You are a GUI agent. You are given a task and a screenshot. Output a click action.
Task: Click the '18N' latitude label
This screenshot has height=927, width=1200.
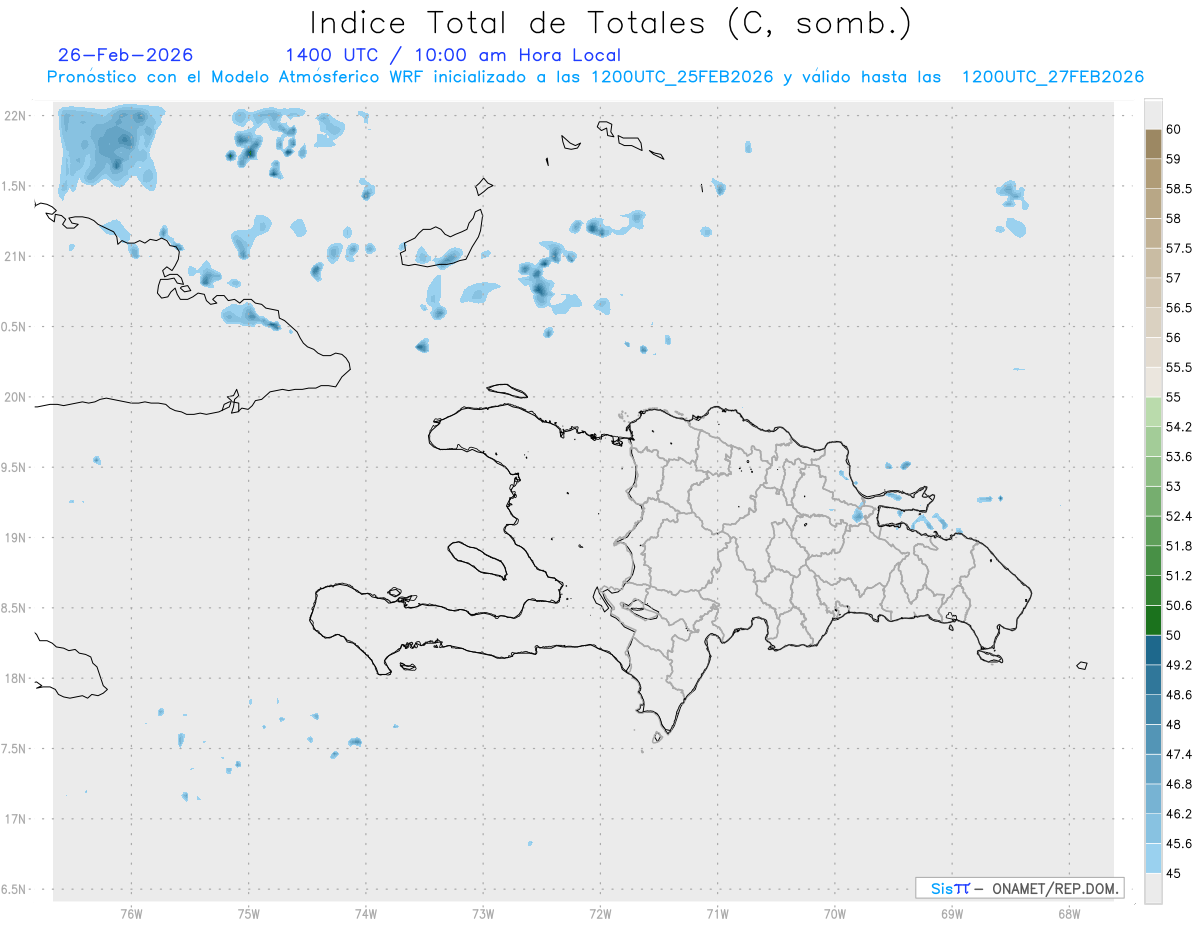tap(16, 678)
